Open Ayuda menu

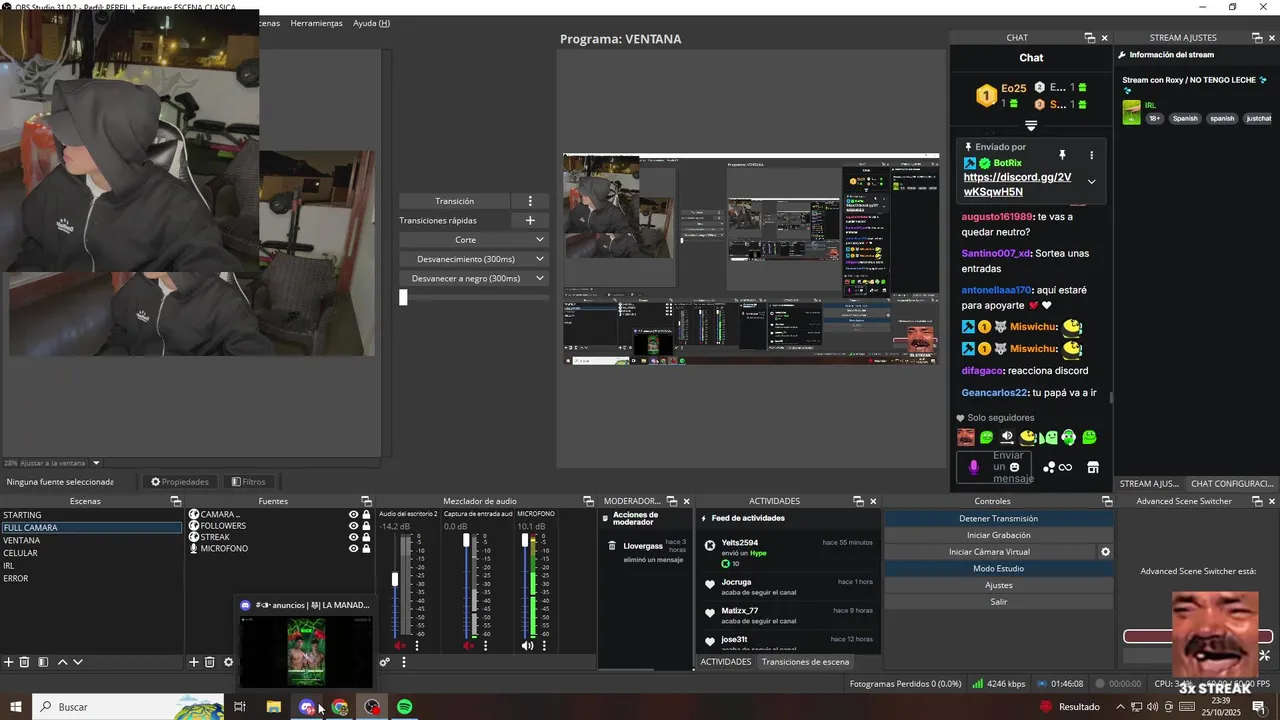[x=371, y=23]
